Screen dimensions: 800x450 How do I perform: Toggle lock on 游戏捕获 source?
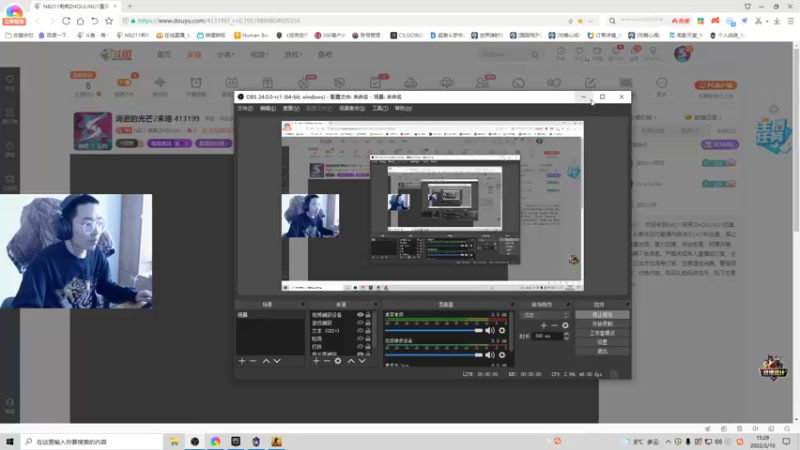coord(368,322)
